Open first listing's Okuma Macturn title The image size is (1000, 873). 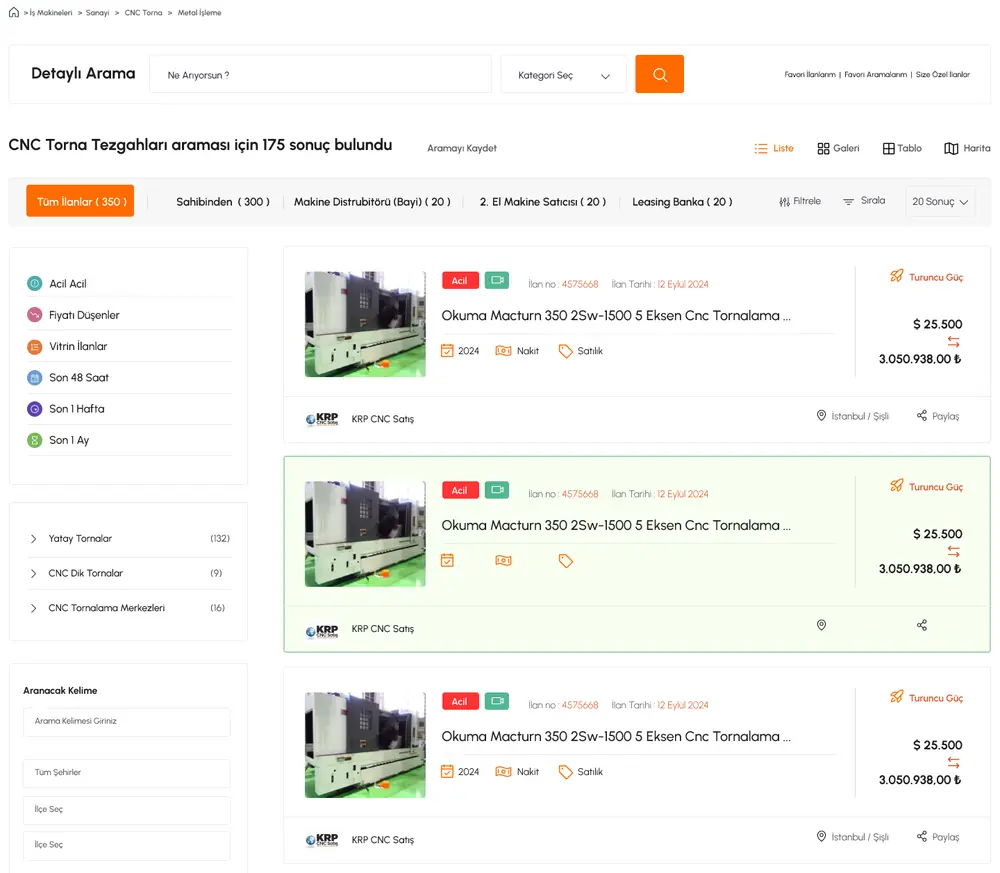[x=616, y=316]
